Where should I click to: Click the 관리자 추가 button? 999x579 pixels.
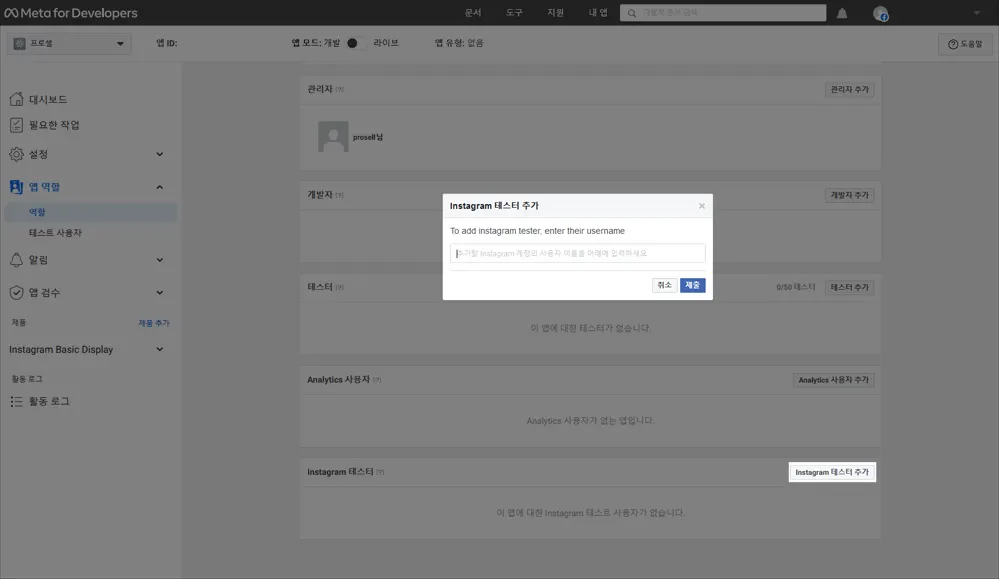click(849, 90)
